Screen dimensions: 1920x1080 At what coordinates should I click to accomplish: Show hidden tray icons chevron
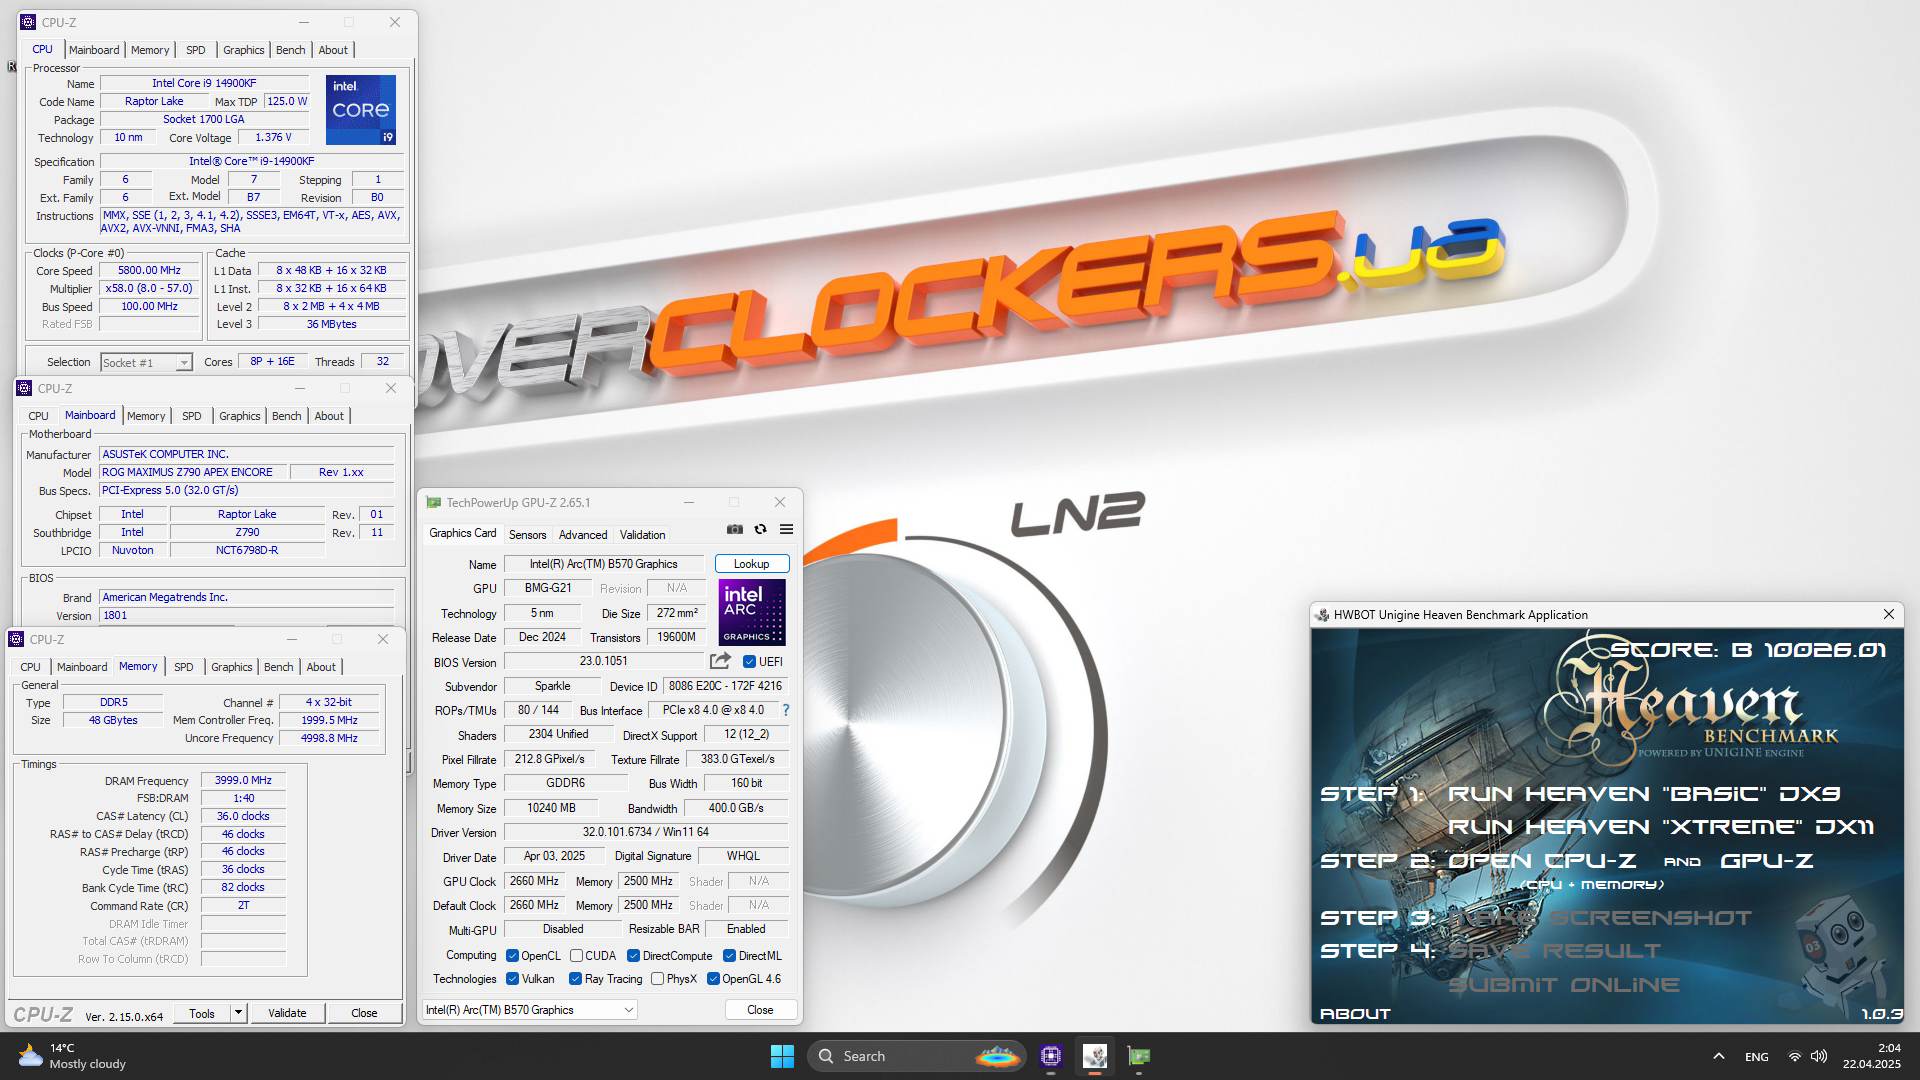pos(1718,1056)
